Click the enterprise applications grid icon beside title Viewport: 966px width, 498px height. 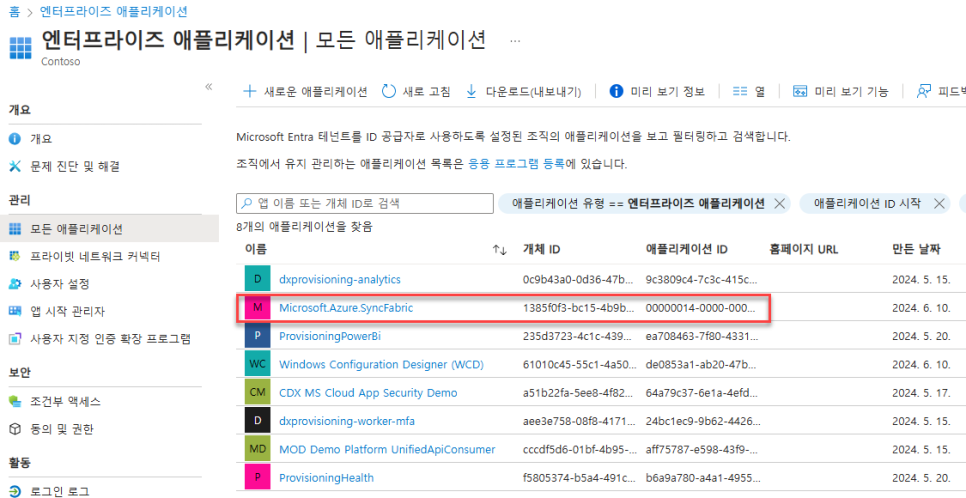[21, 47]
